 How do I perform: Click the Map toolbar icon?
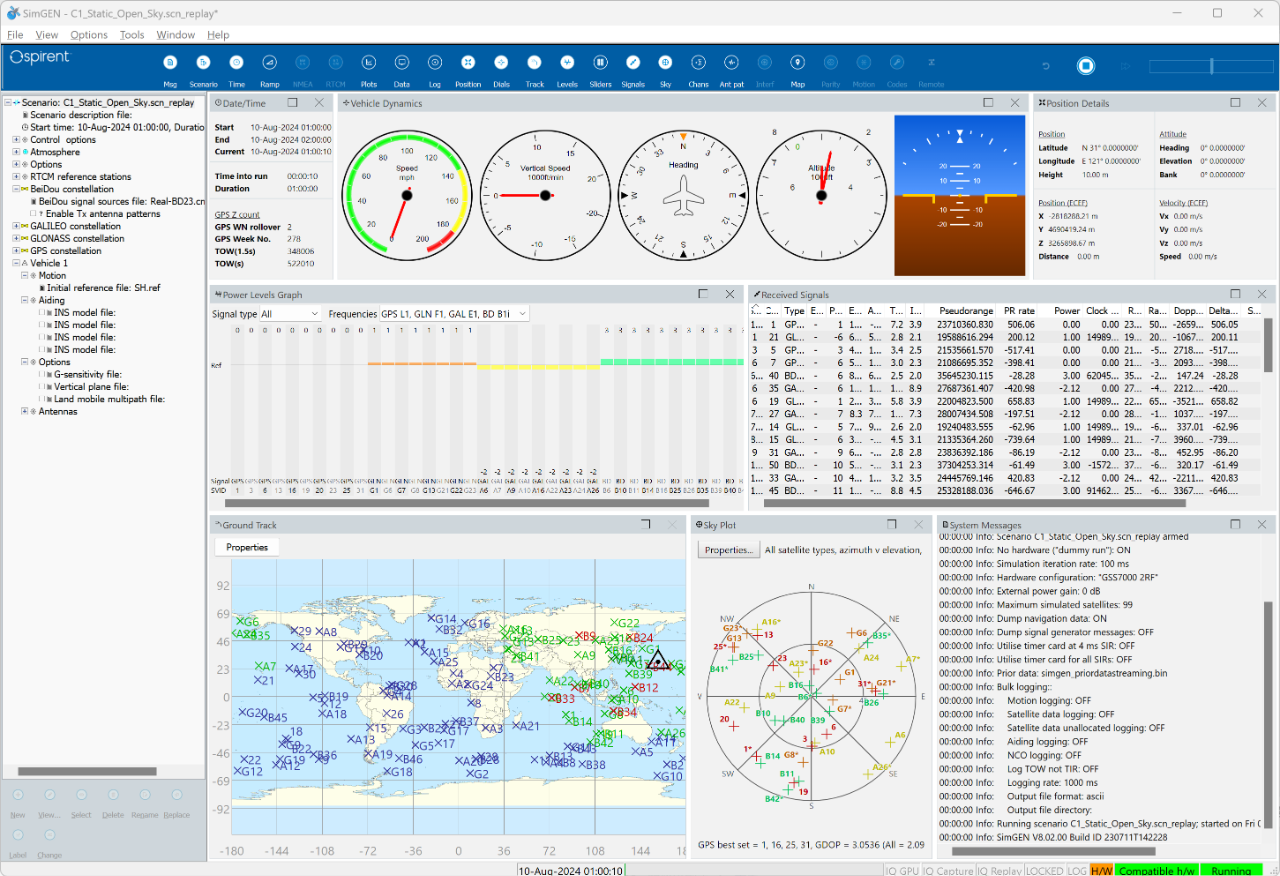tap(797, 64)
